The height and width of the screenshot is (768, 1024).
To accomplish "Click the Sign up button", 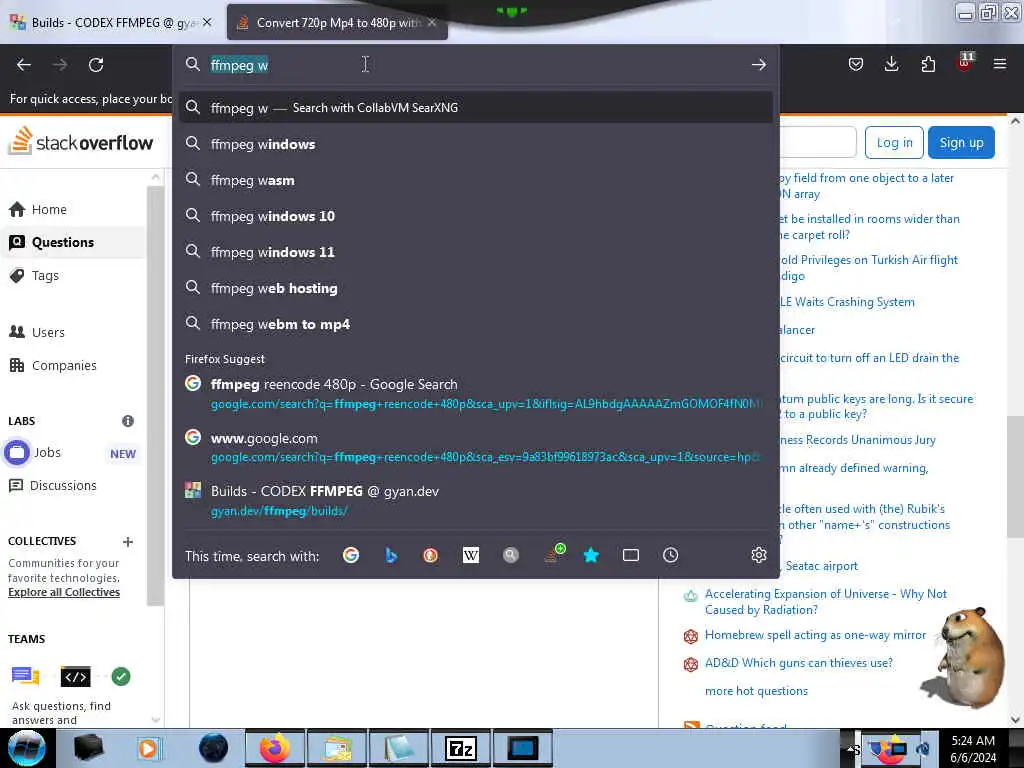I will [x=961, y=142].
